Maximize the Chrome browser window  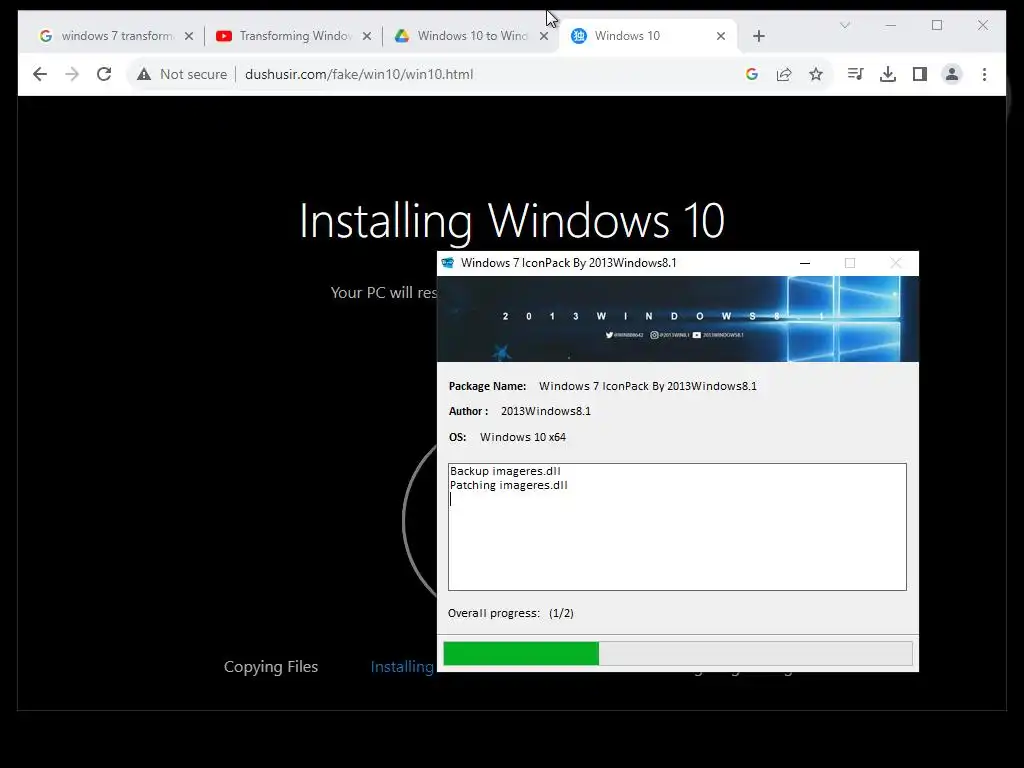tap(937, 25)
